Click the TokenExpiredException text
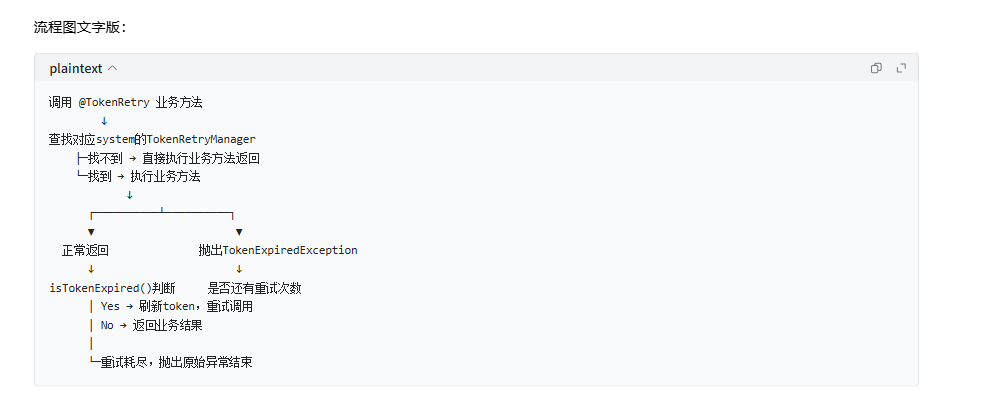Image resolution: width=986 pixels, height=394 pixels. pos(290,250)
